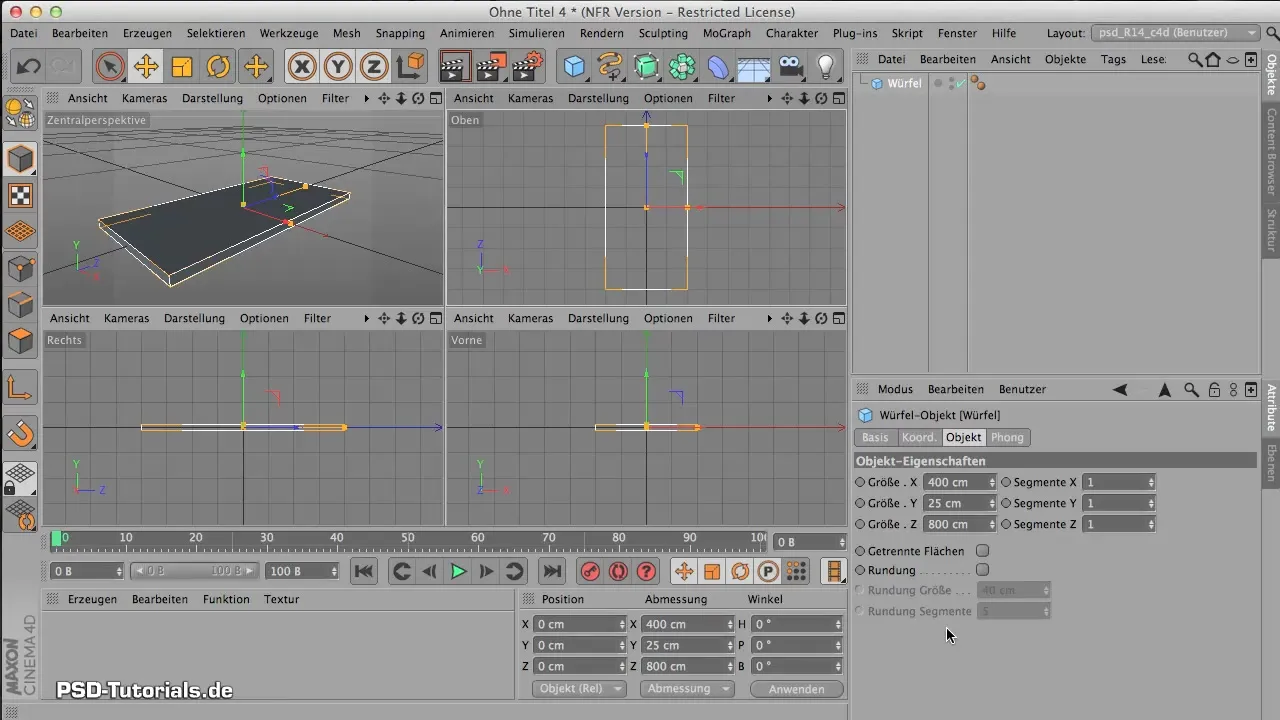Select Texture mode checkerboard icon

[x=20, y=195]
